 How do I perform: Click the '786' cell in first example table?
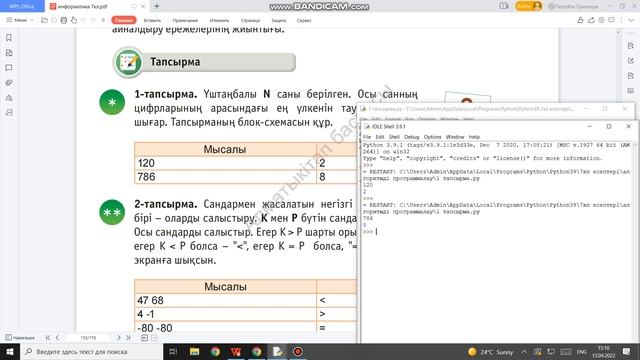[225, 177]
